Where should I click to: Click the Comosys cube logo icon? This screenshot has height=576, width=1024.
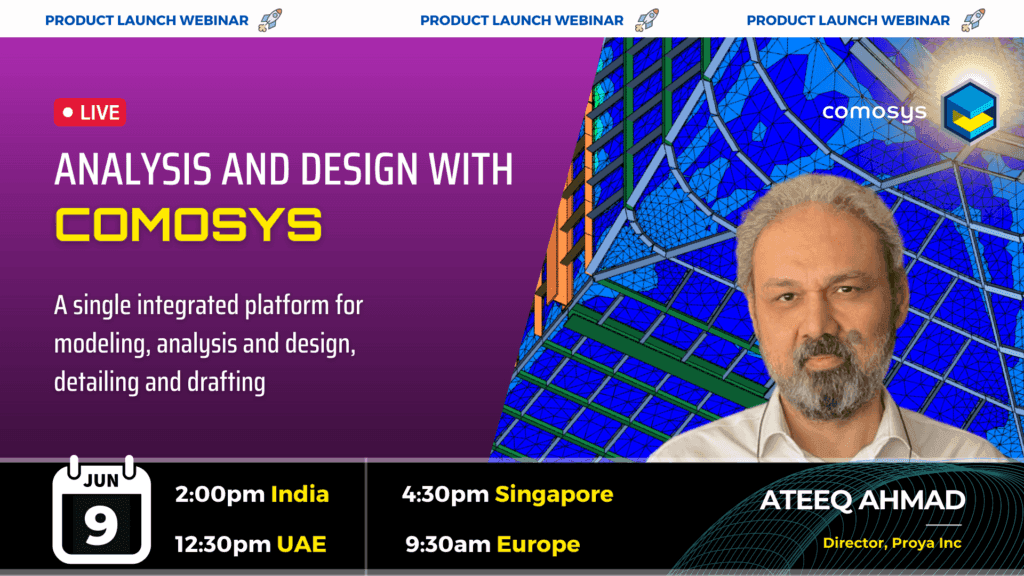(x=970, y=112)
